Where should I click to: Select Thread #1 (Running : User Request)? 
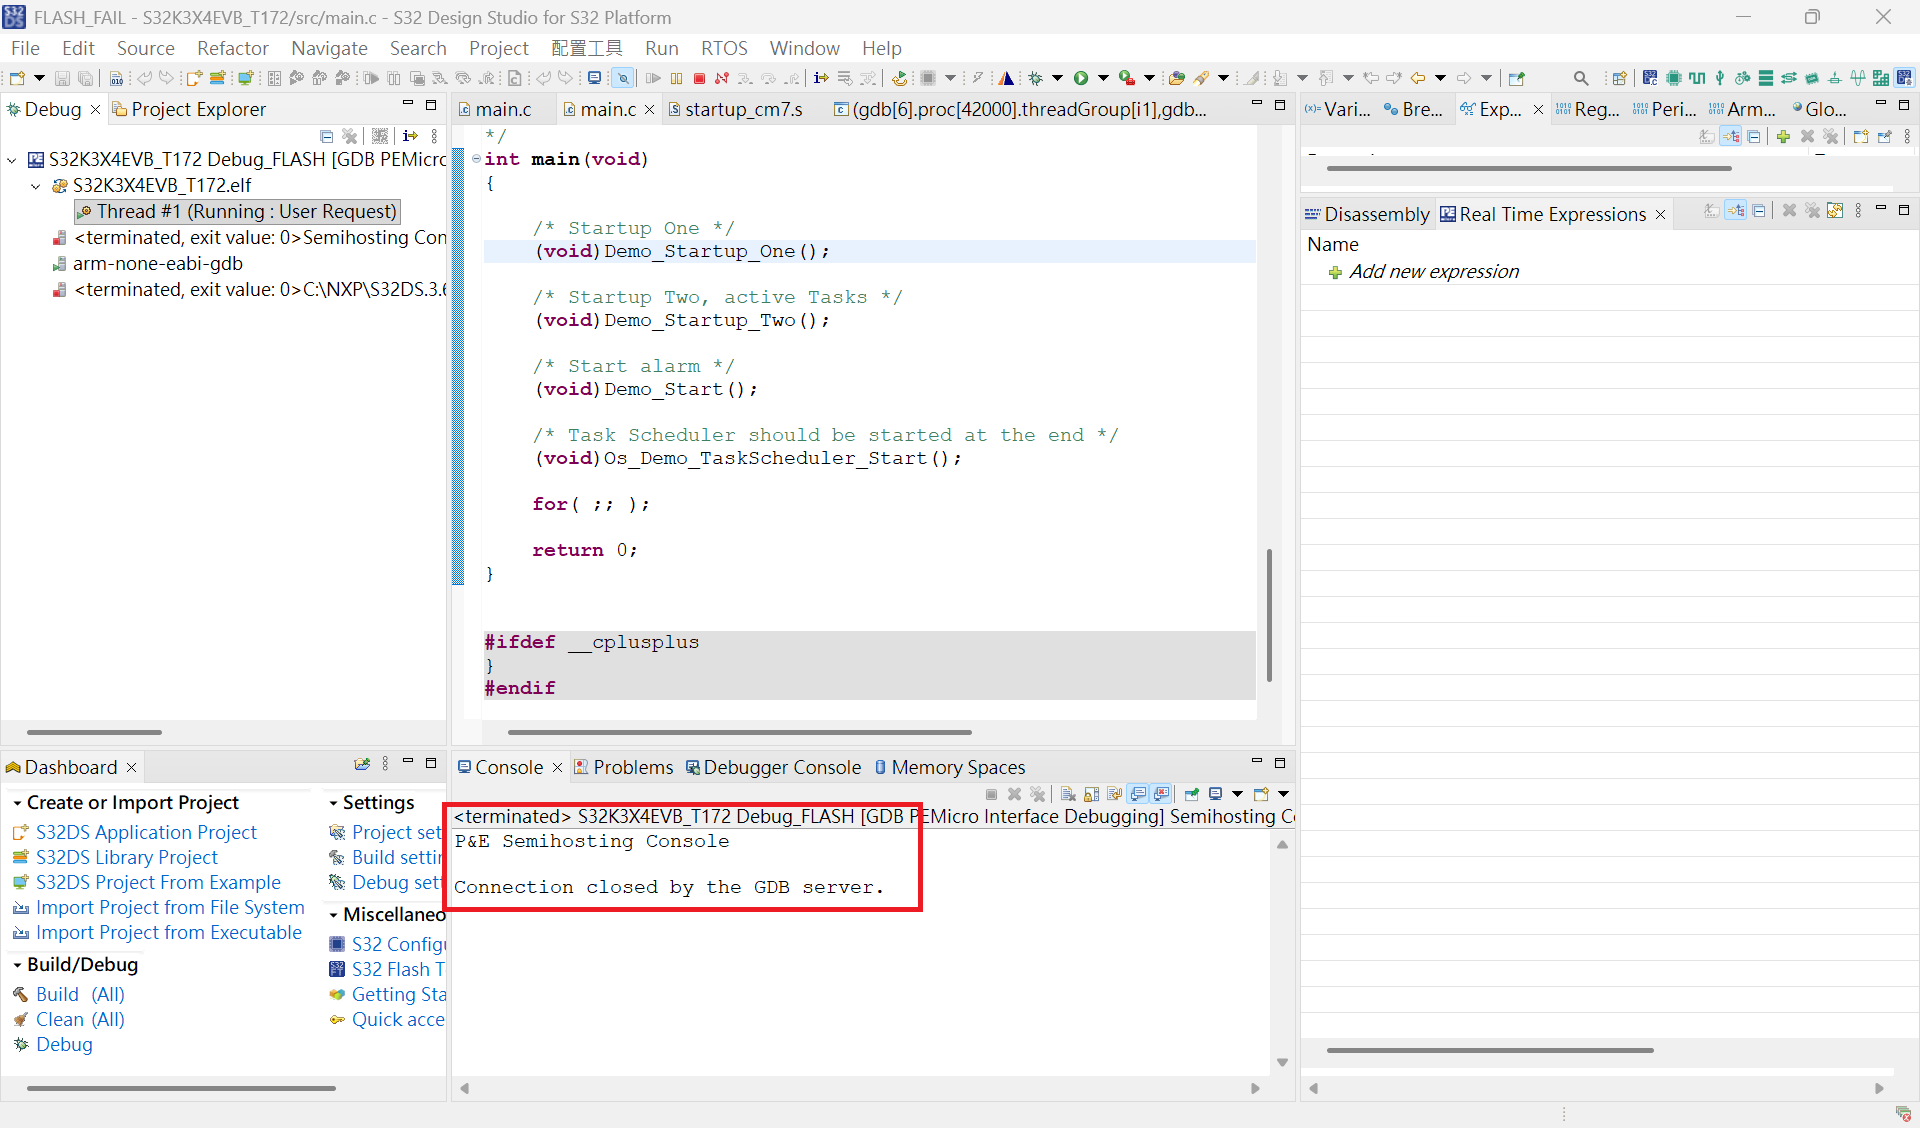click(x=237, y=211)
